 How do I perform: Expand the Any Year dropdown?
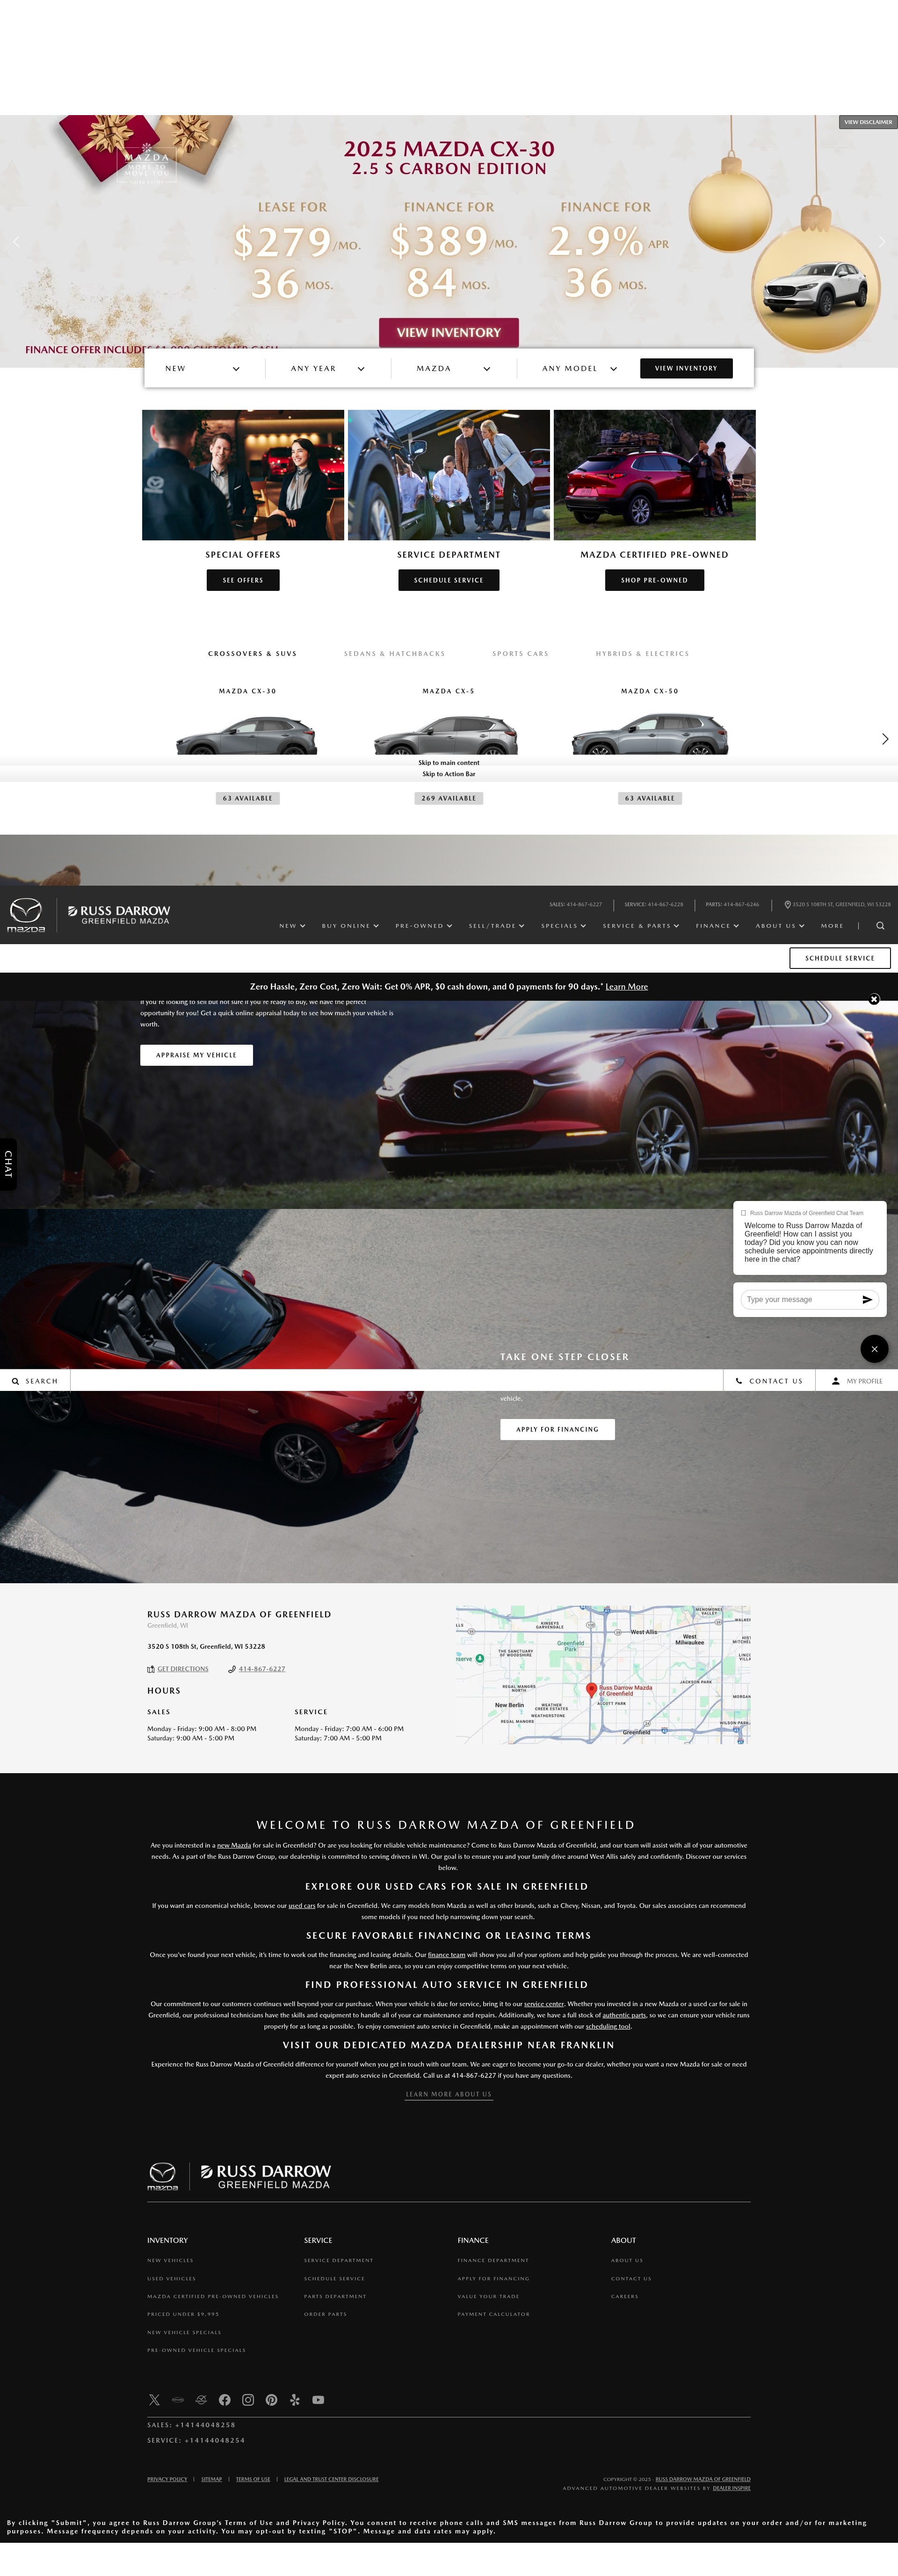328,368
